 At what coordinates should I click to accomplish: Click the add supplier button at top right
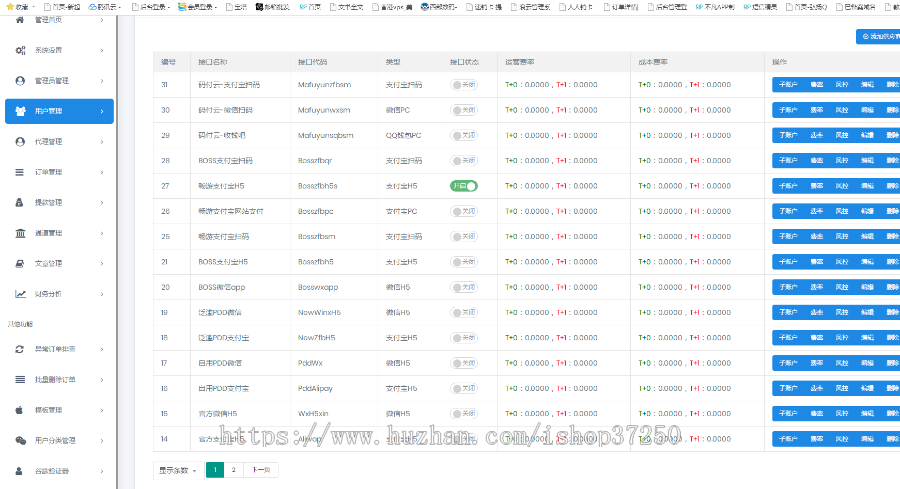(x=878, y=37)
